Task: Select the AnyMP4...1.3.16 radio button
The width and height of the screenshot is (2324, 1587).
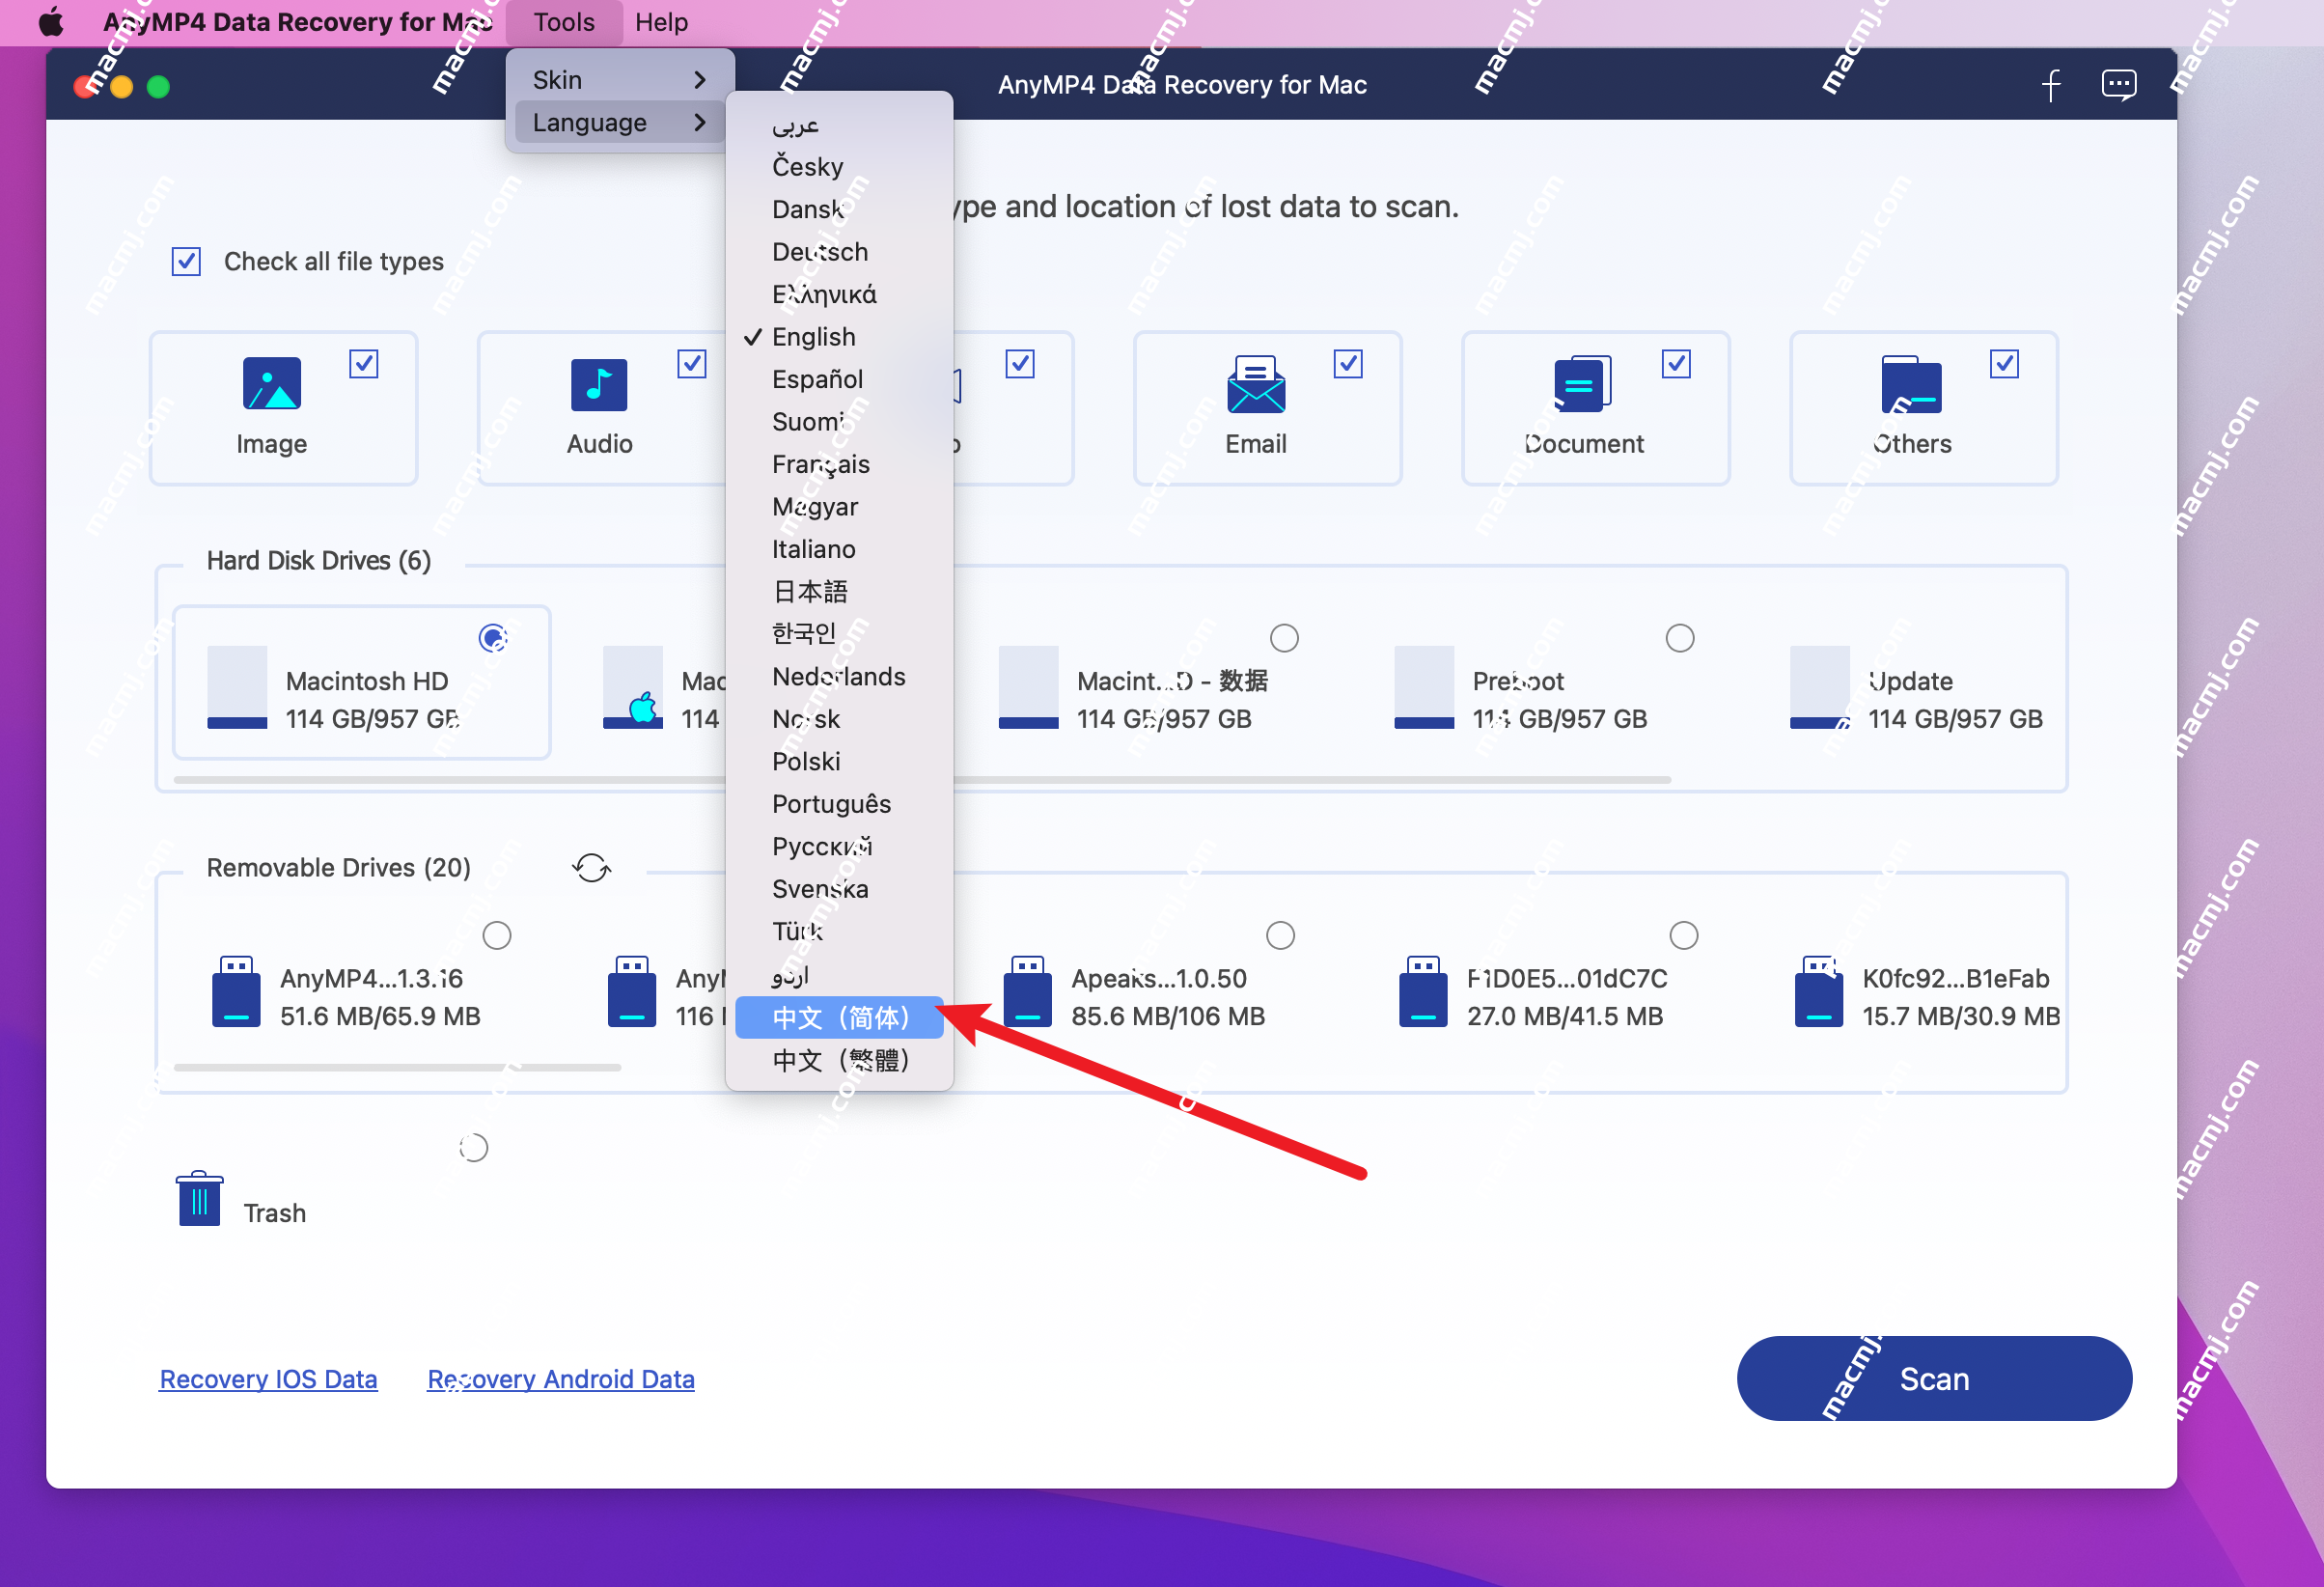Action: [497, 934]
